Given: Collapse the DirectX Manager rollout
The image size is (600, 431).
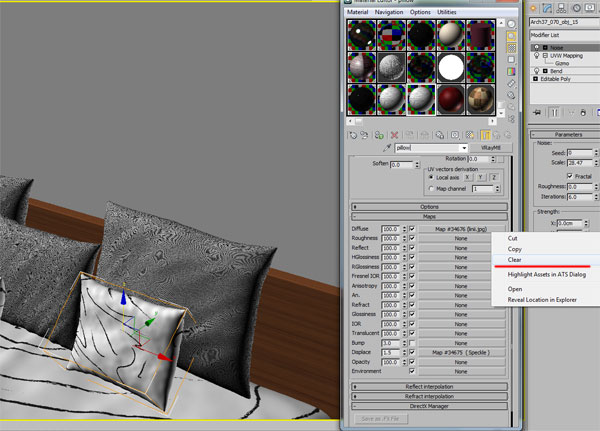Looking at the screenshot, I should point(429,406).
